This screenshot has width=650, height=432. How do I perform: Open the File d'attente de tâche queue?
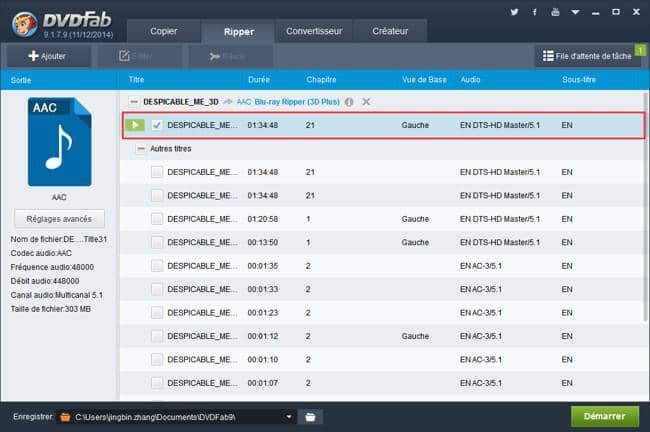(587, 56)
